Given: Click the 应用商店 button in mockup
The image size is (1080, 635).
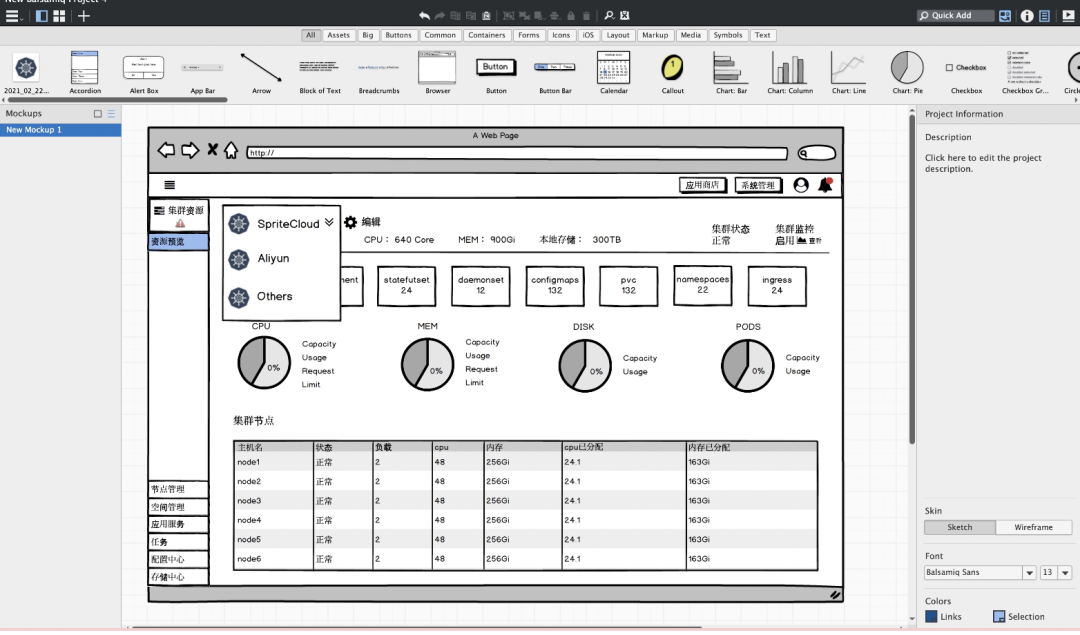Looking at the screenshot, I should 702,185.
